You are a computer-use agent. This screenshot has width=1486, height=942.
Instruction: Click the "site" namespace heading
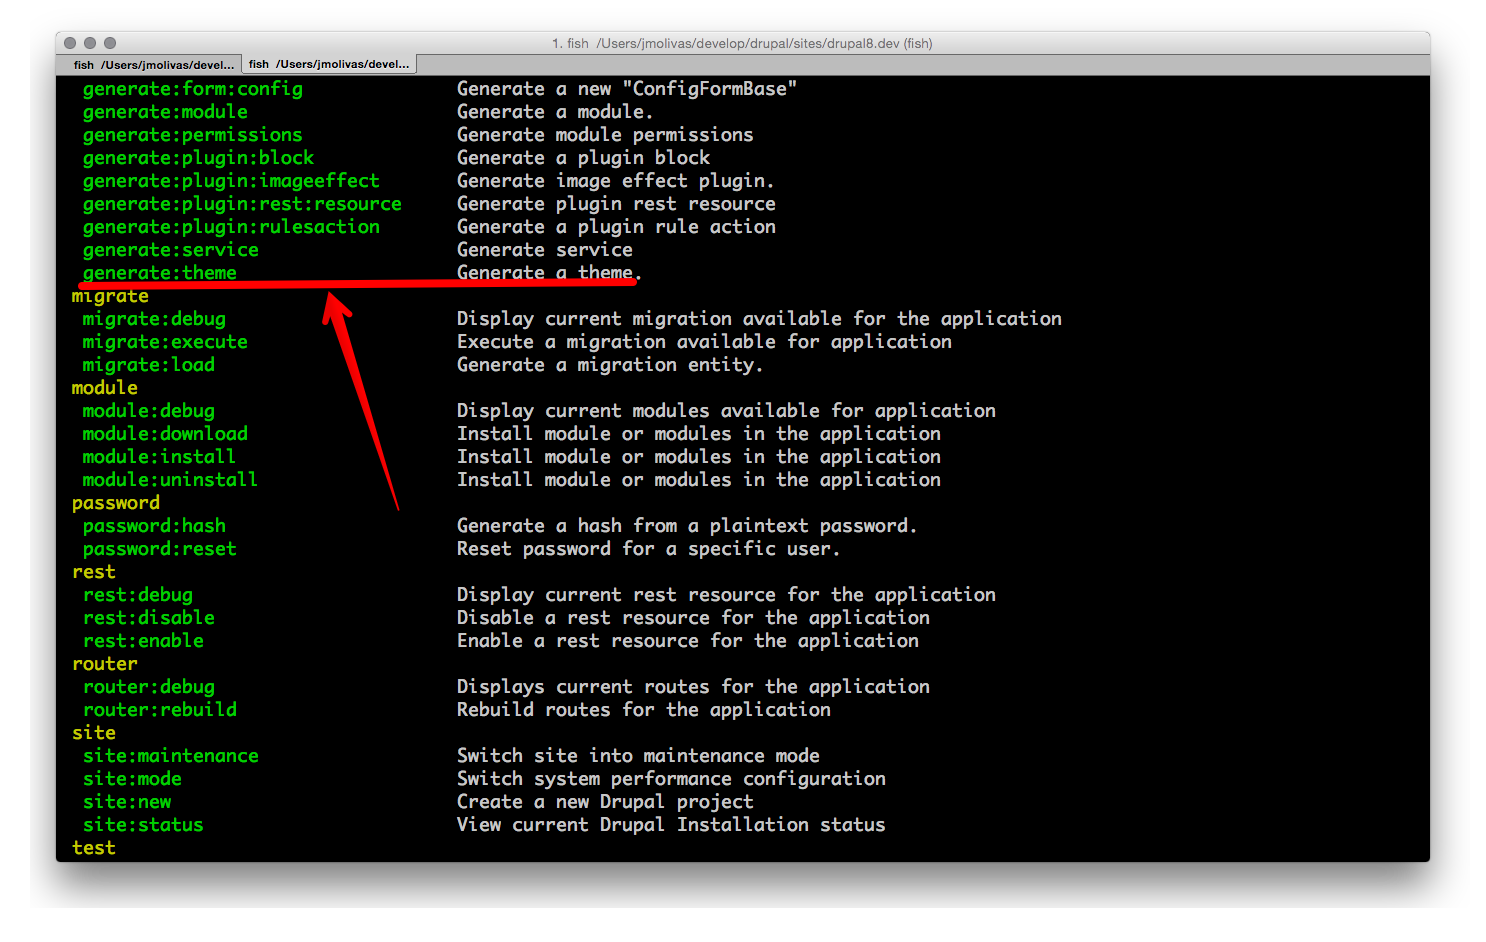click(94, 733)
